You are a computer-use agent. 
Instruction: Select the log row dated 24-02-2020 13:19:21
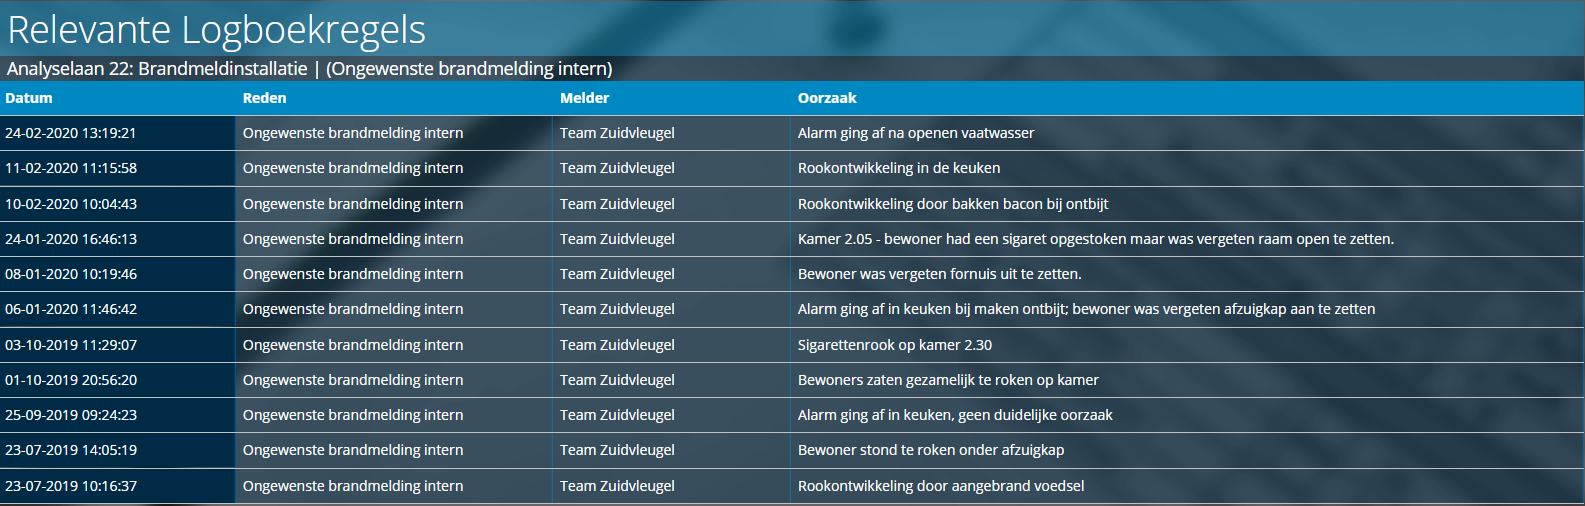tap(792, 133)
